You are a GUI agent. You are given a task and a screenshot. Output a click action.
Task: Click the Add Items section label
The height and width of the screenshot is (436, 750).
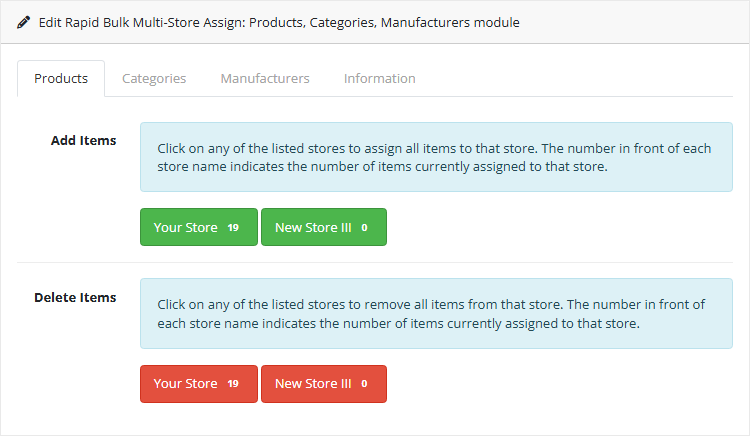click(83, 140)
